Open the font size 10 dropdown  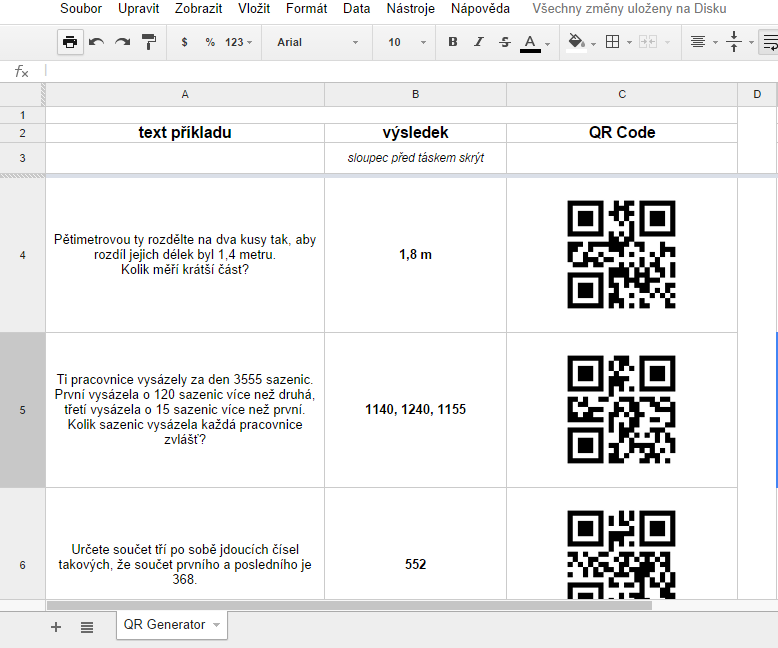click(406, 42)
